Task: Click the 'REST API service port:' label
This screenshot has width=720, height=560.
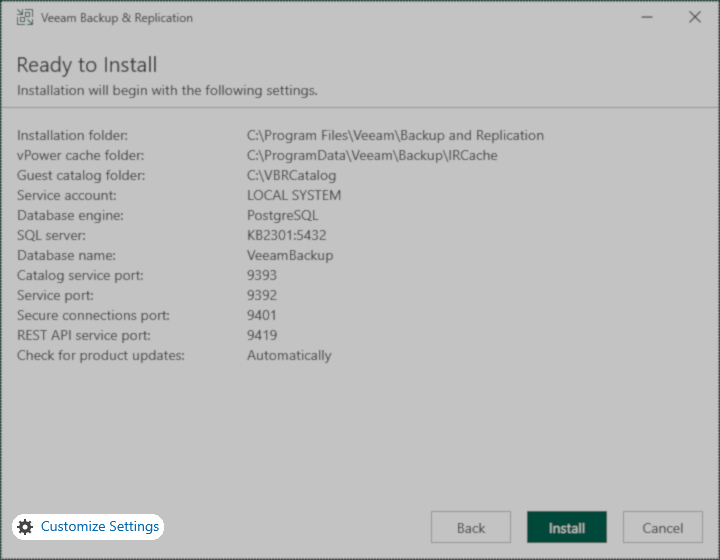Action: 84,336
